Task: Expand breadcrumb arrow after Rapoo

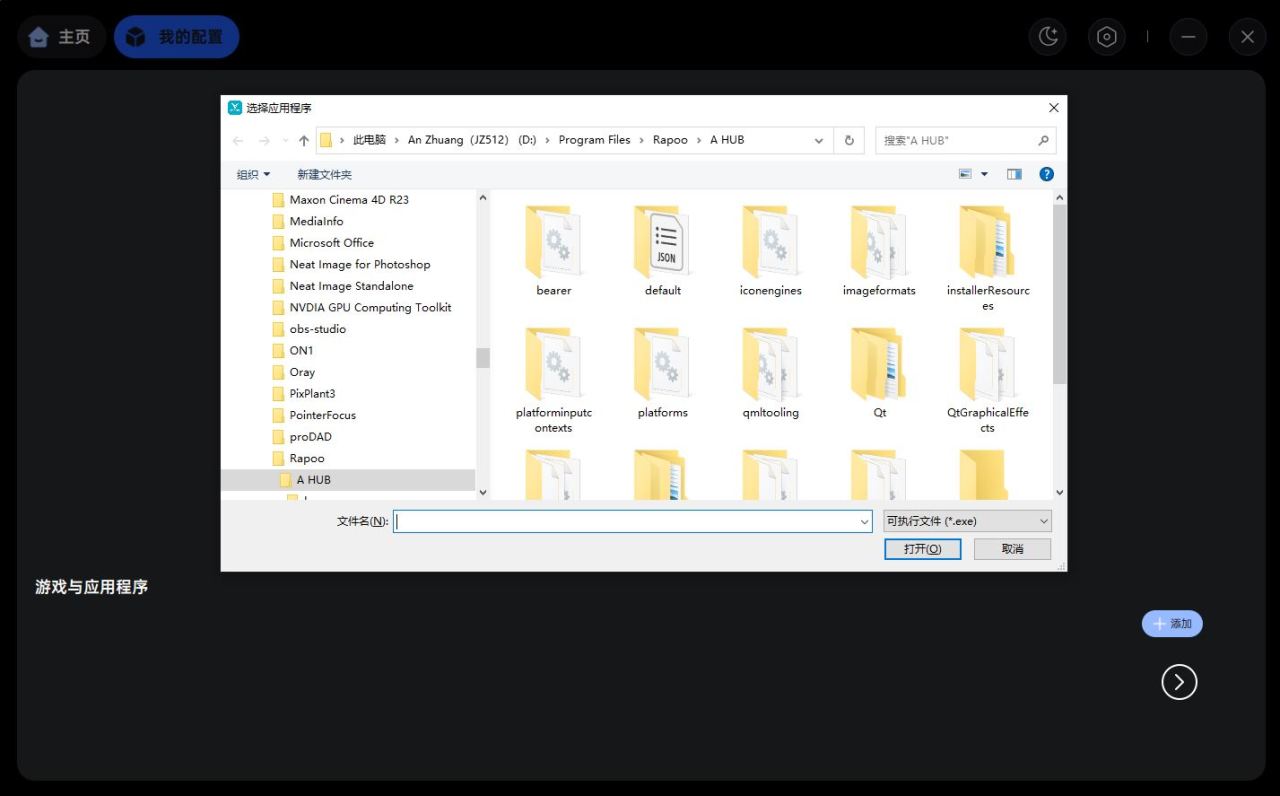Action: click(x=699, y=141)
